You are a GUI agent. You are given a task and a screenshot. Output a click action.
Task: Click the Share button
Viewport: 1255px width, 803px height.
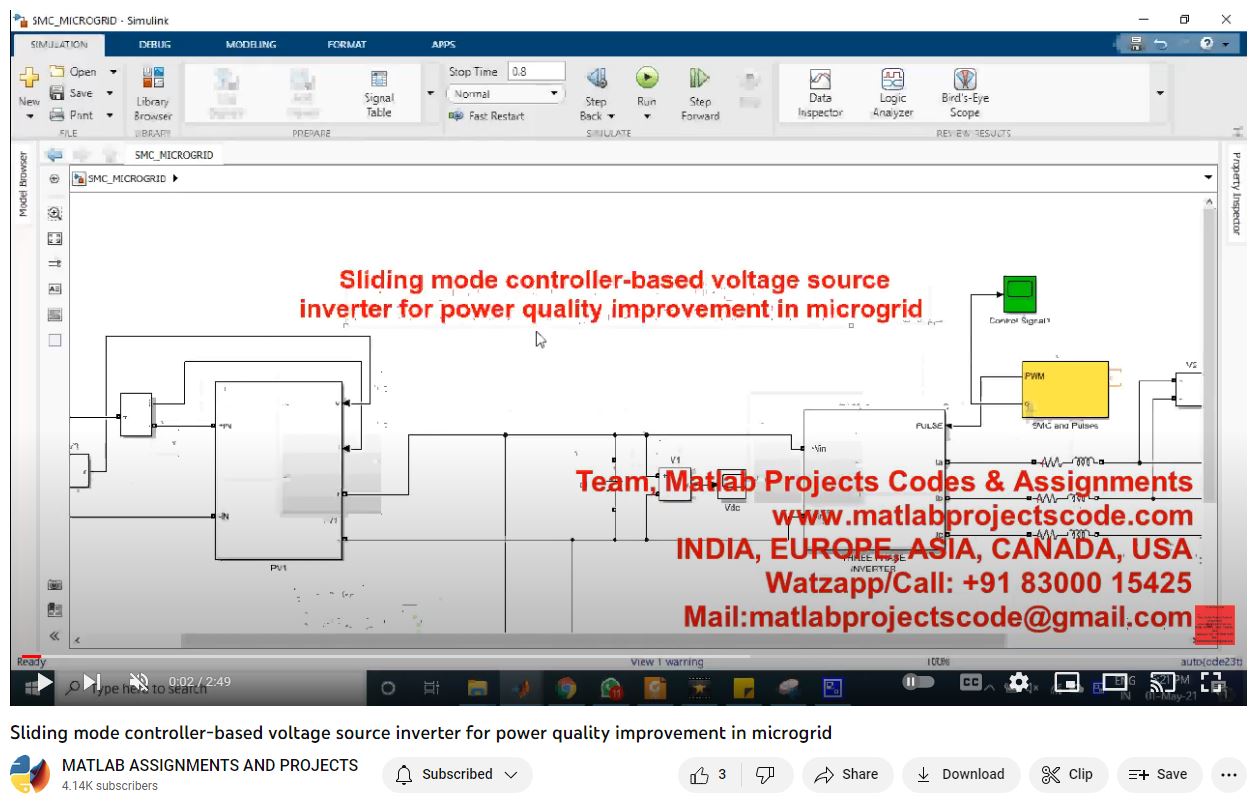click(x=846, y=774)
